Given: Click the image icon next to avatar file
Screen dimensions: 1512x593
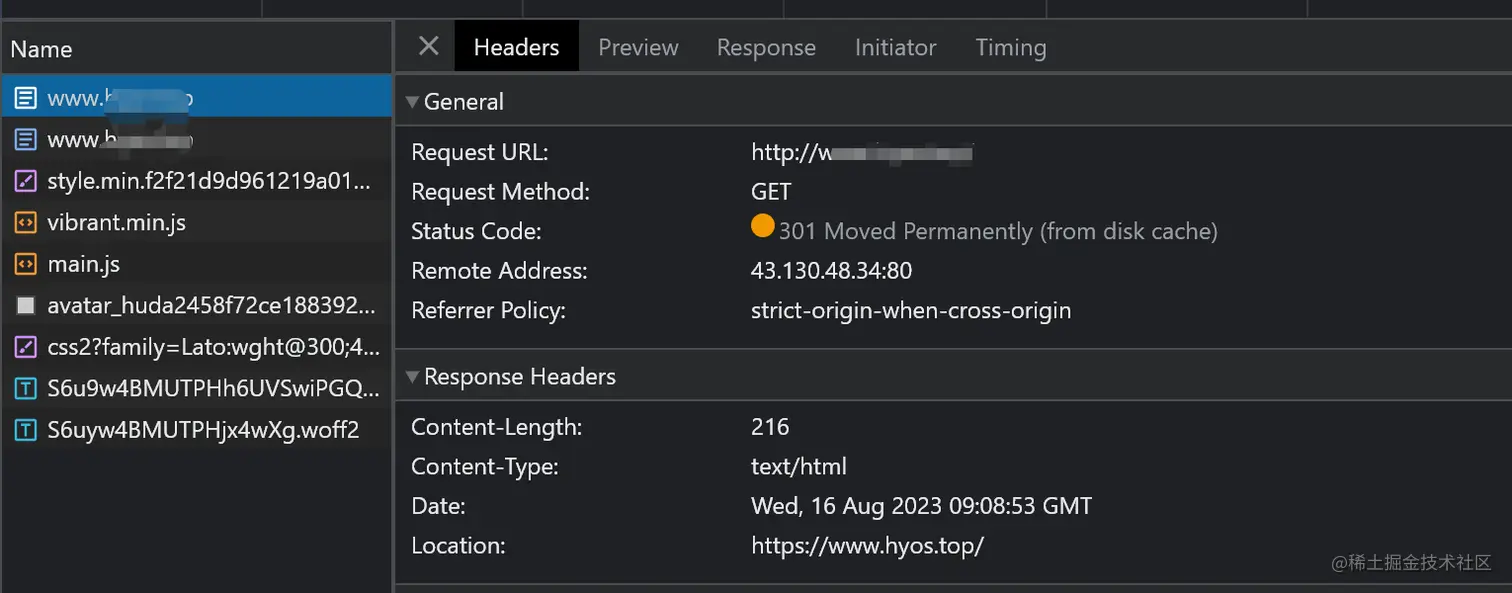Looking at the screenshot, I should coord(26,306).
